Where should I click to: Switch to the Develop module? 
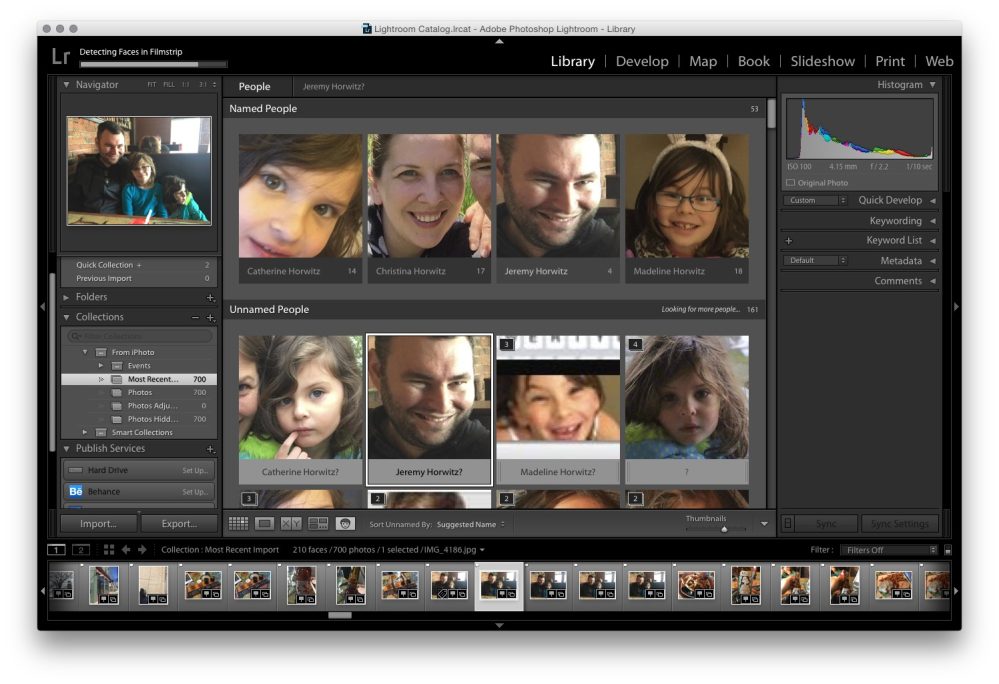tap(642, 61)
